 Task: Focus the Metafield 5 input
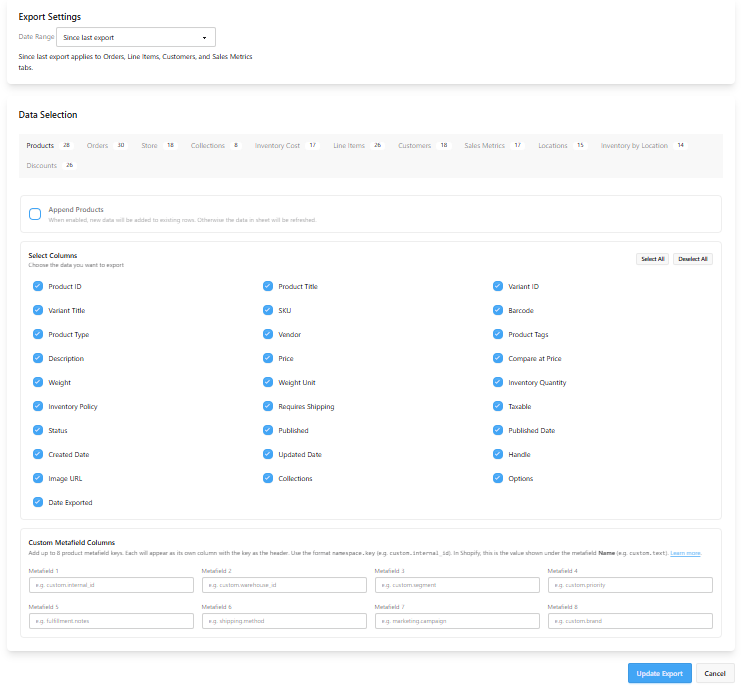[111, 621]
